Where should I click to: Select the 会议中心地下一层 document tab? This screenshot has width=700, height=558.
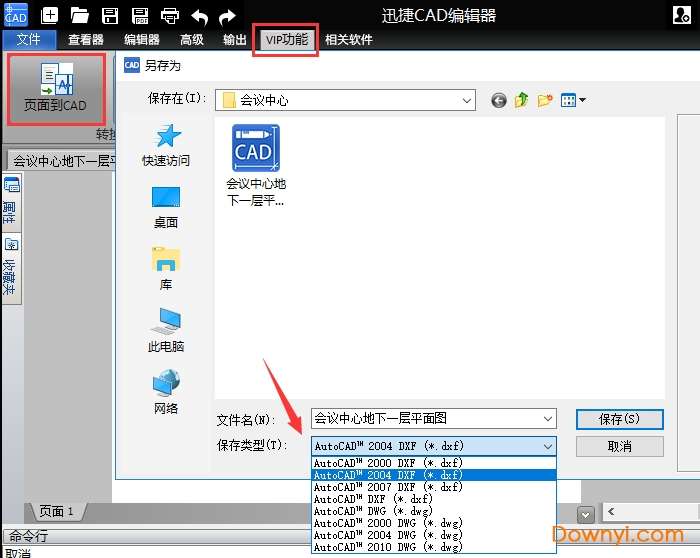pos(62,160)
